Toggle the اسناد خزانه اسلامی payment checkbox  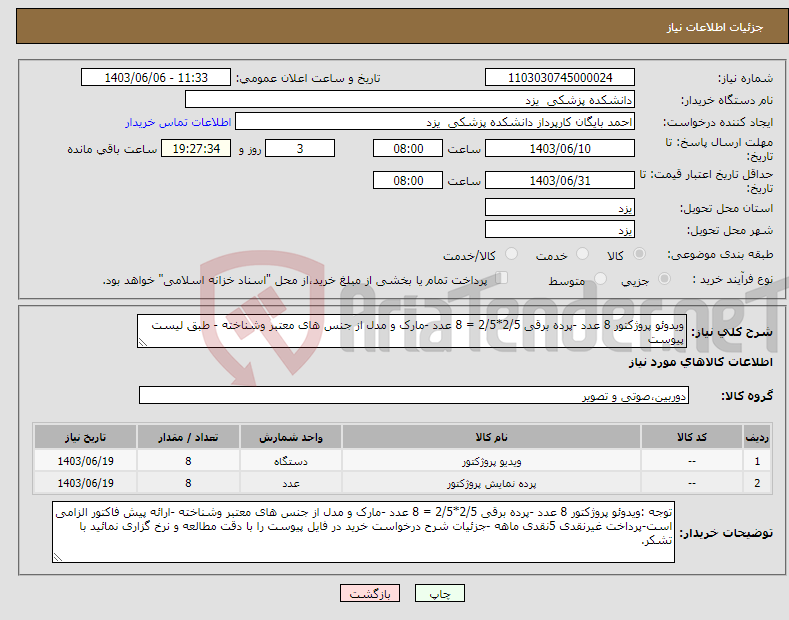click(502, 277)
